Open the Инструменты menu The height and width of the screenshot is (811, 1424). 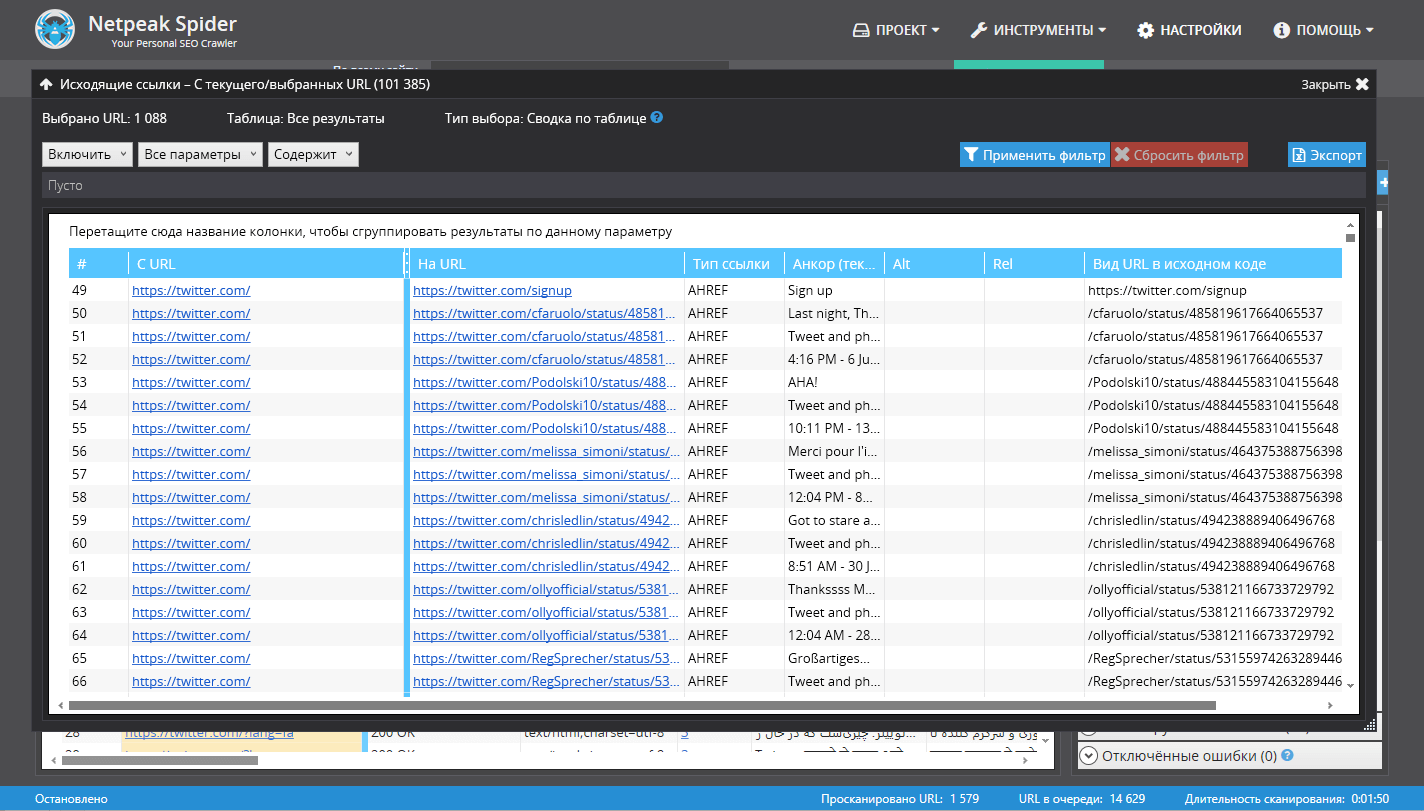(x=1038, y=30)
